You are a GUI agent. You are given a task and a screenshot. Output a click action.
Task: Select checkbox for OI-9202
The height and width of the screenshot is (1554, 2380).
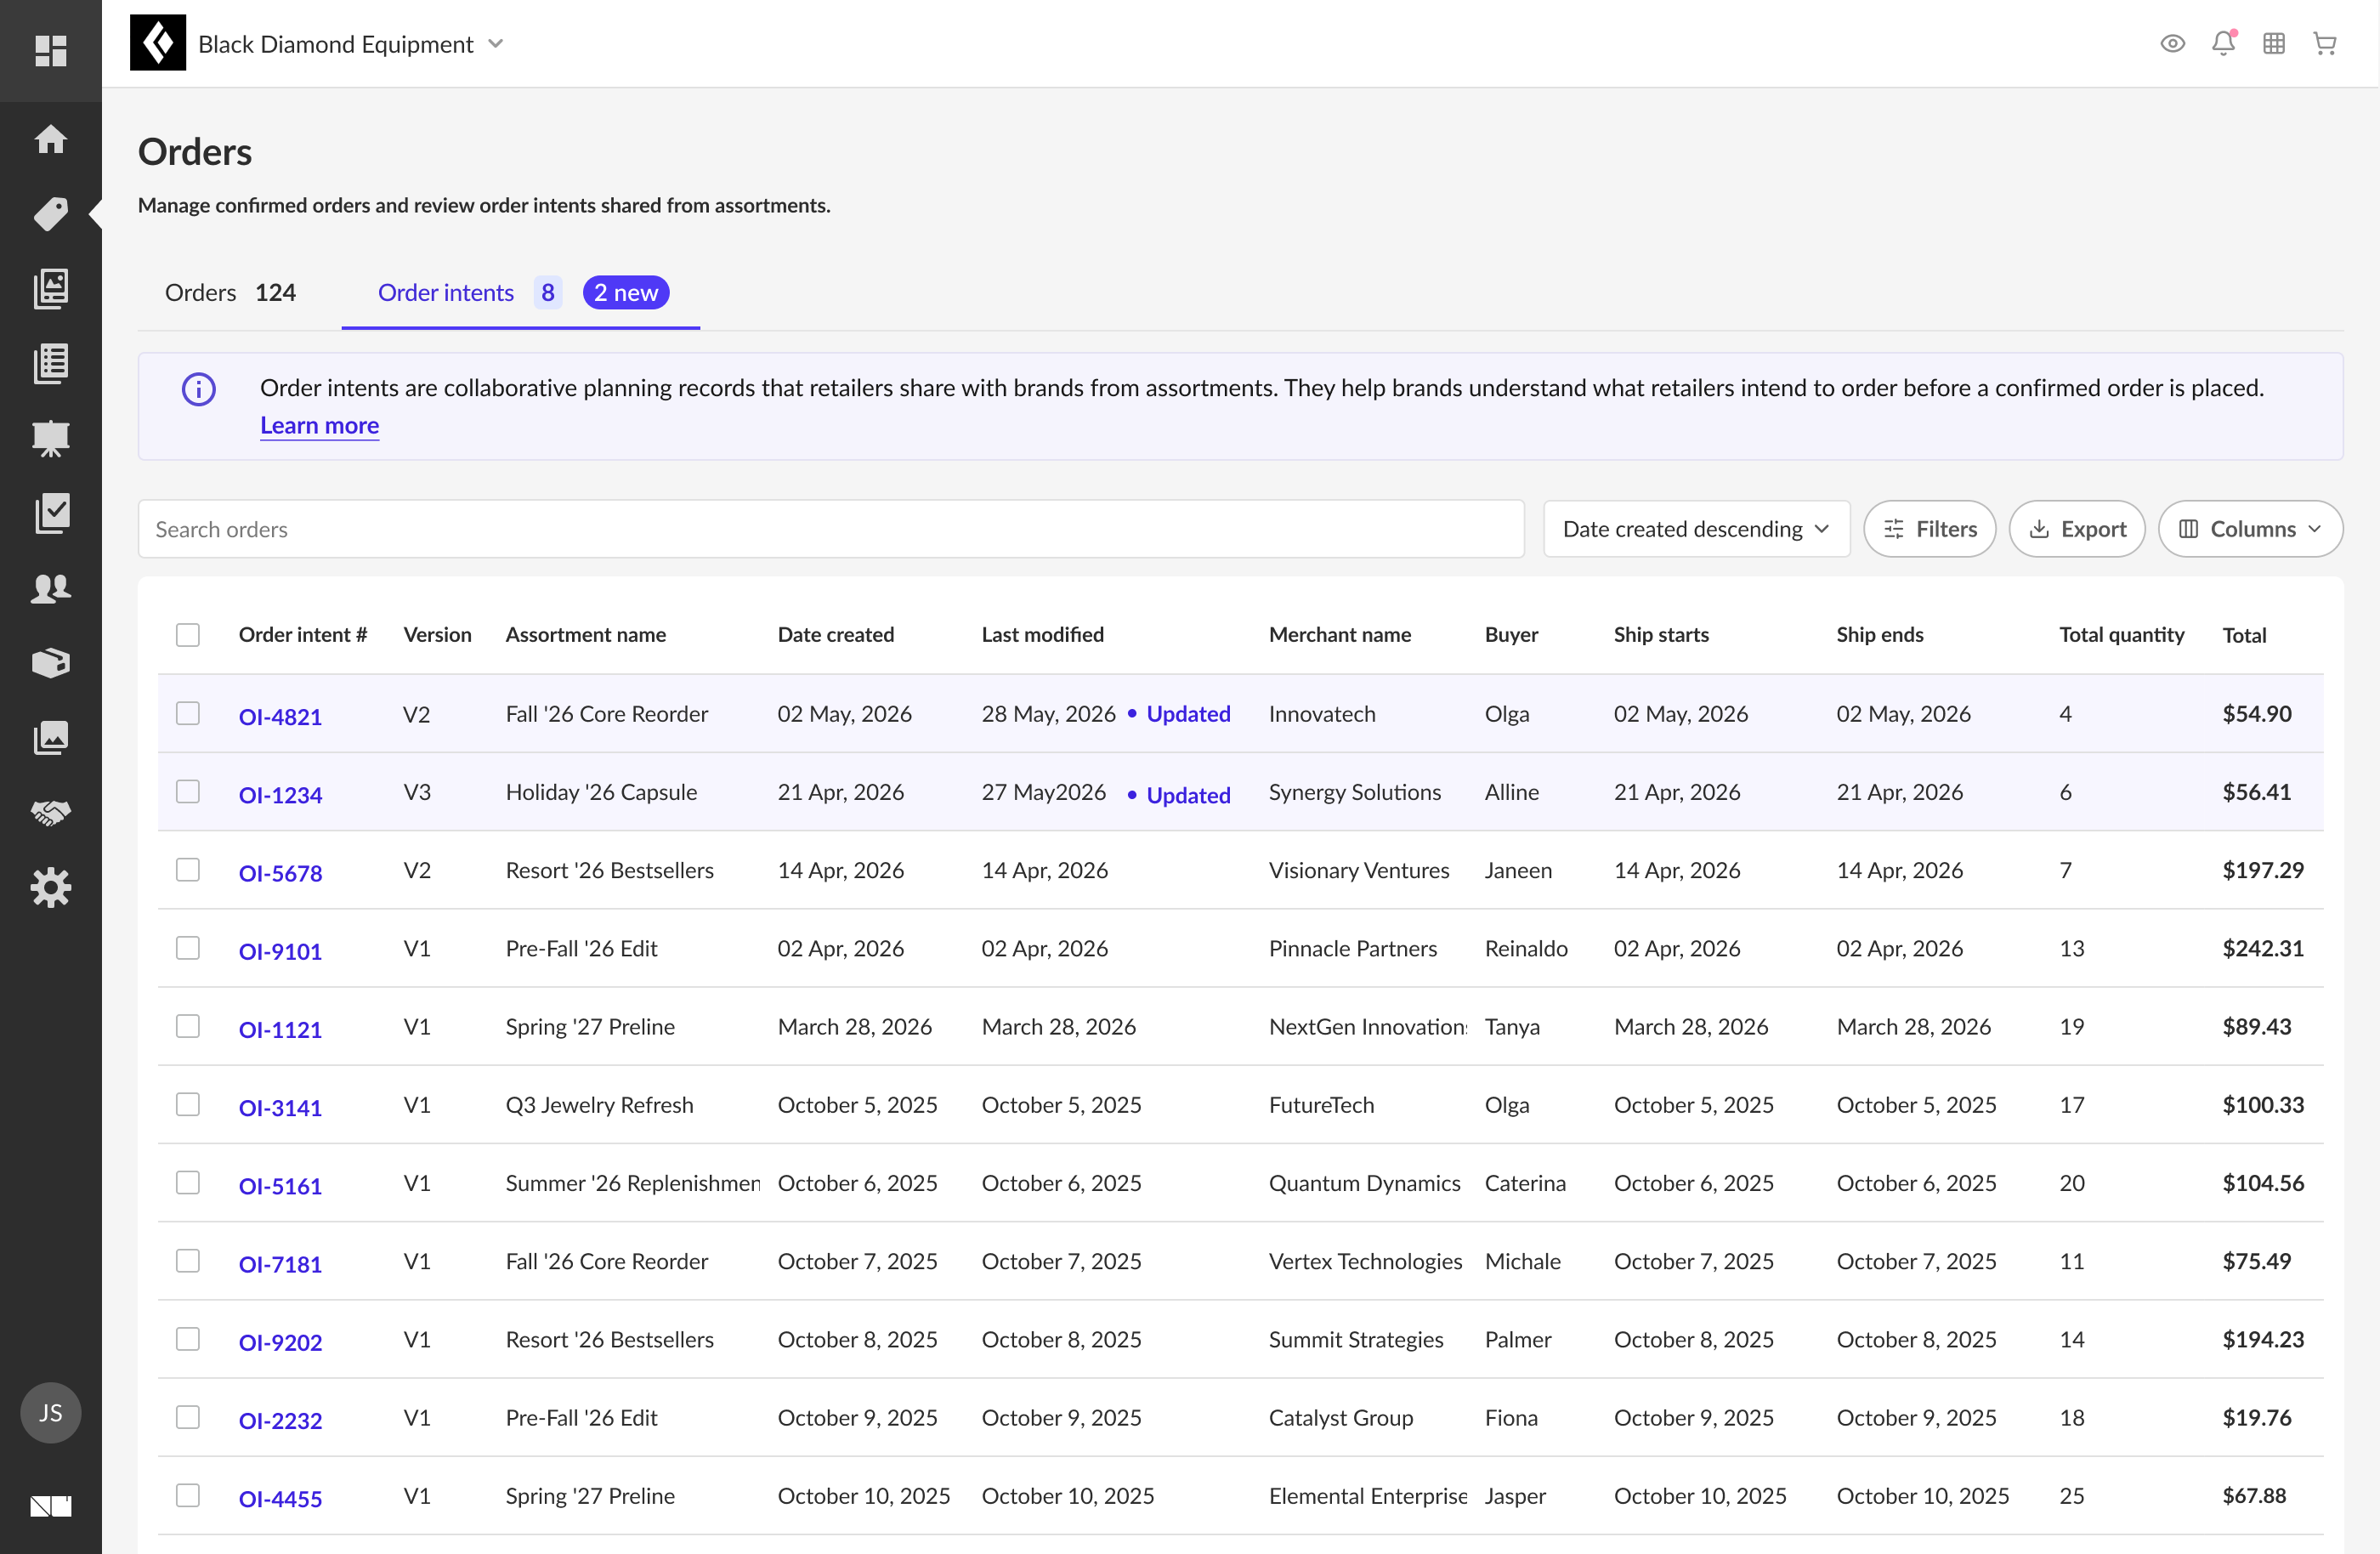coord(188,1340)
